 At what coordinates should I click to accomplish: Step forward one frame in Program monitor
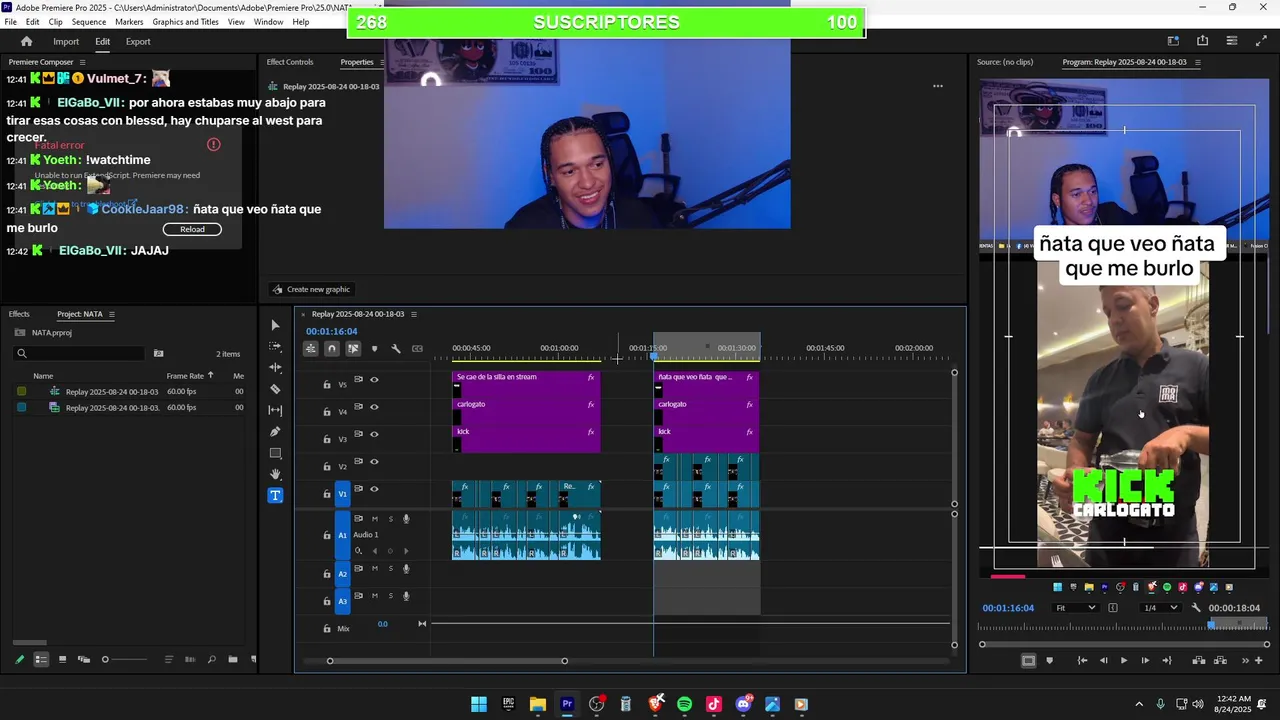point(1145,660)
